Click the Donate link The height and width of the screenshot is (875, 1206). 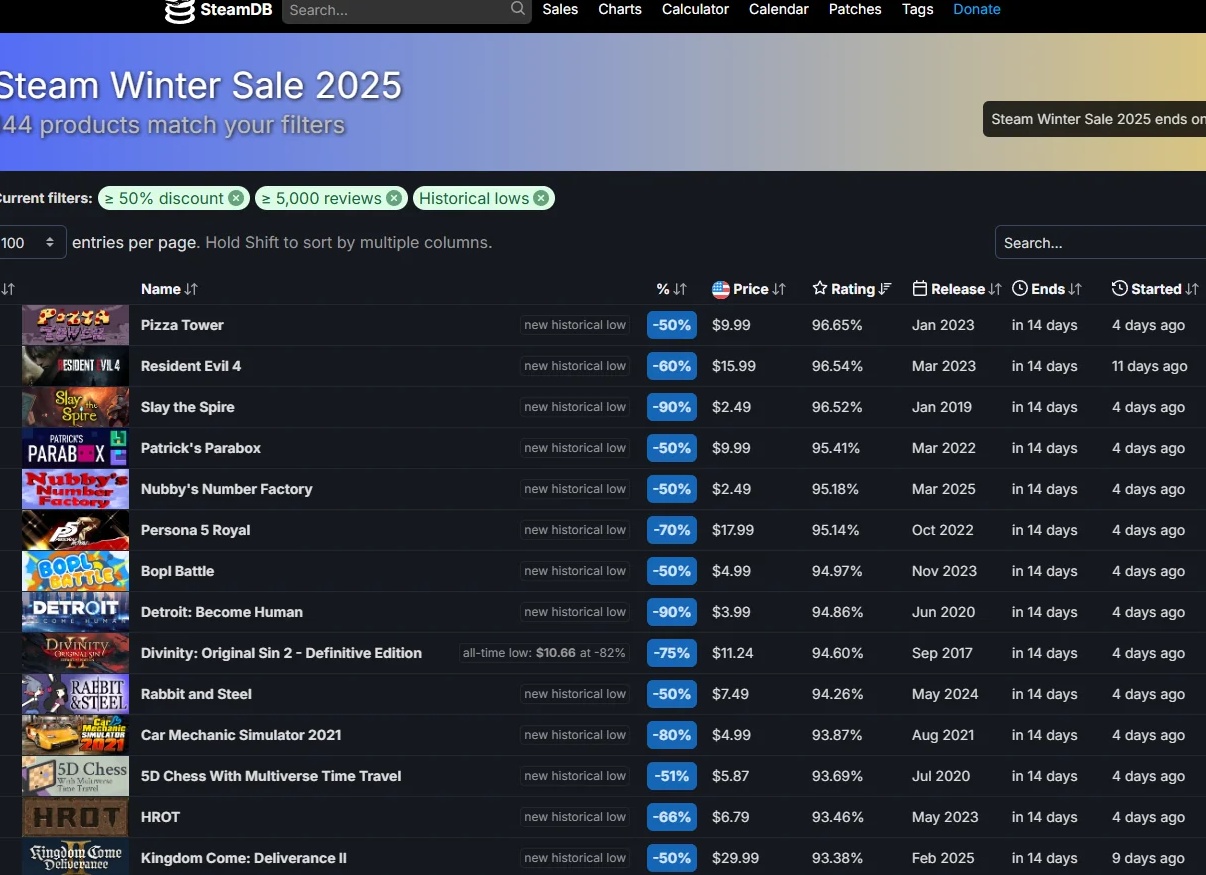click(x=977, y=9)
